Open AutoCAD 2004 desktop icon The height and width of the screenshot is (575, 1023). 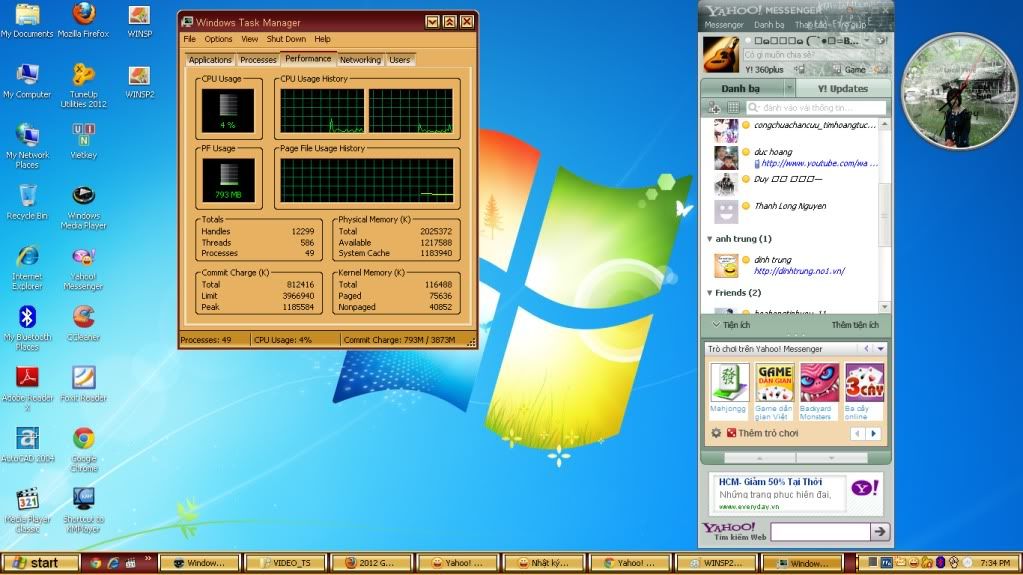27,445
